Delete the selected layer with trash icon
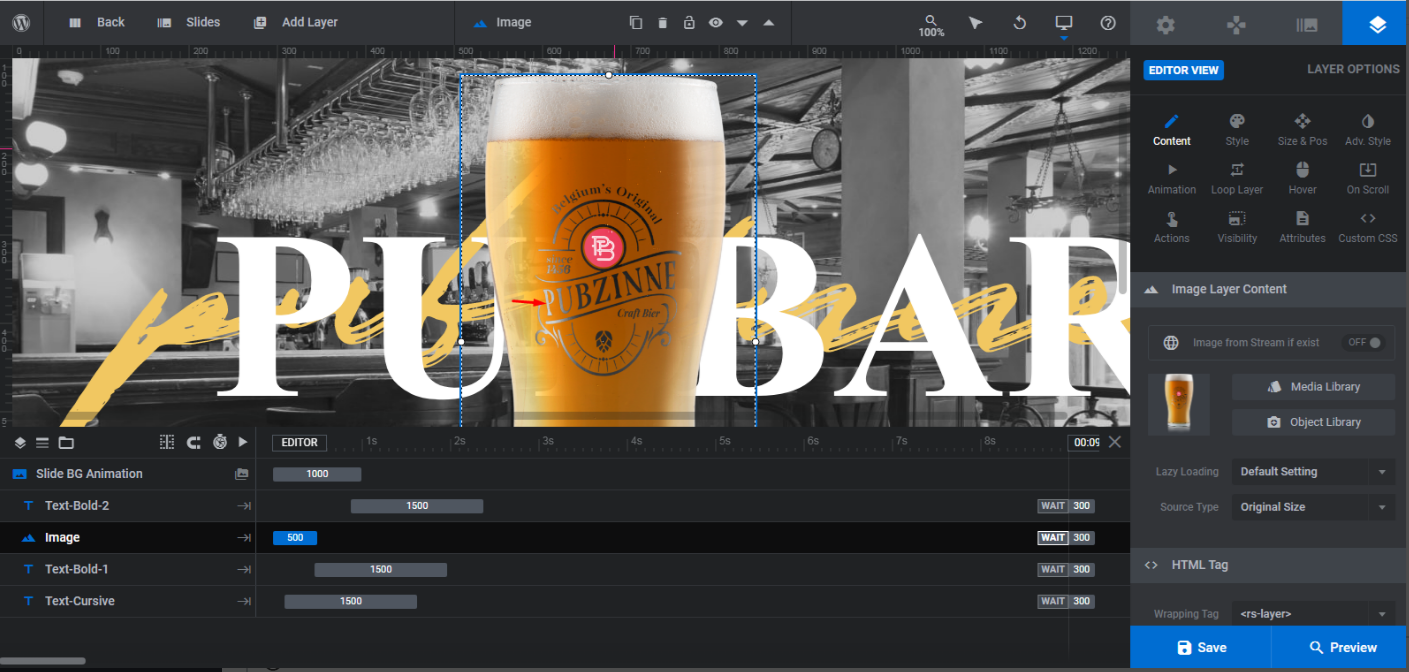The height and width of the screenshot is (672, 1409). [x=662, y=22]
